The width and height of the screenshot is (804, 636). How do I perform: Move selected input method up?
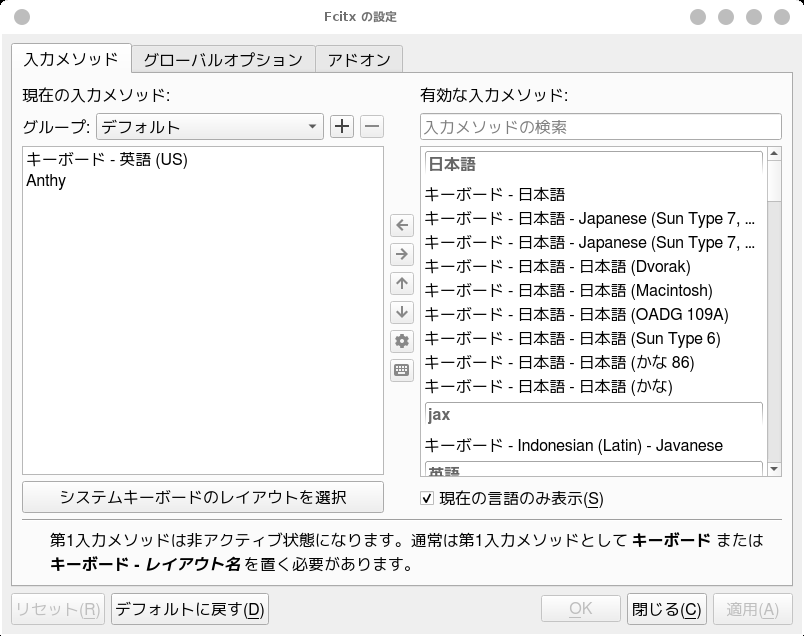402,283
